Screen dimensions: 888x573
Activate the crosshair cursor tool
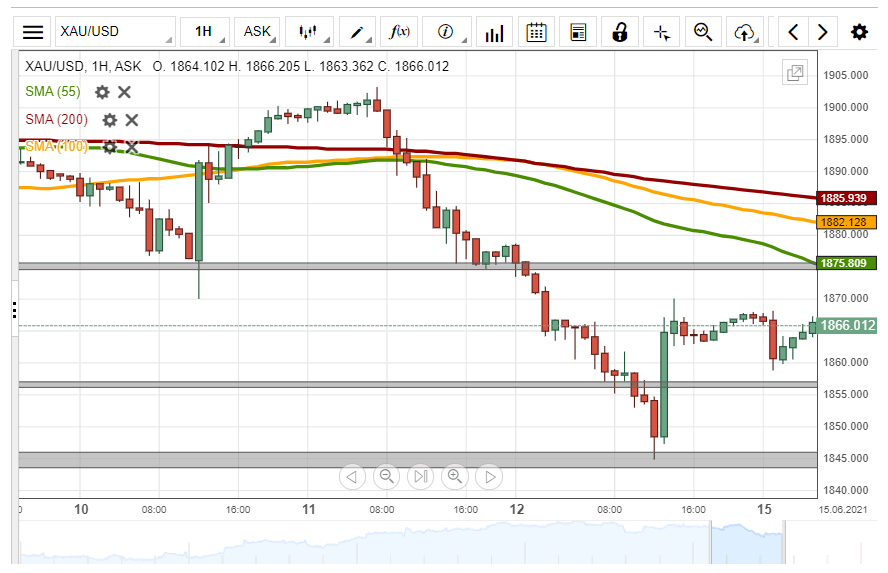pyautogui.click(x=661, y=32)
